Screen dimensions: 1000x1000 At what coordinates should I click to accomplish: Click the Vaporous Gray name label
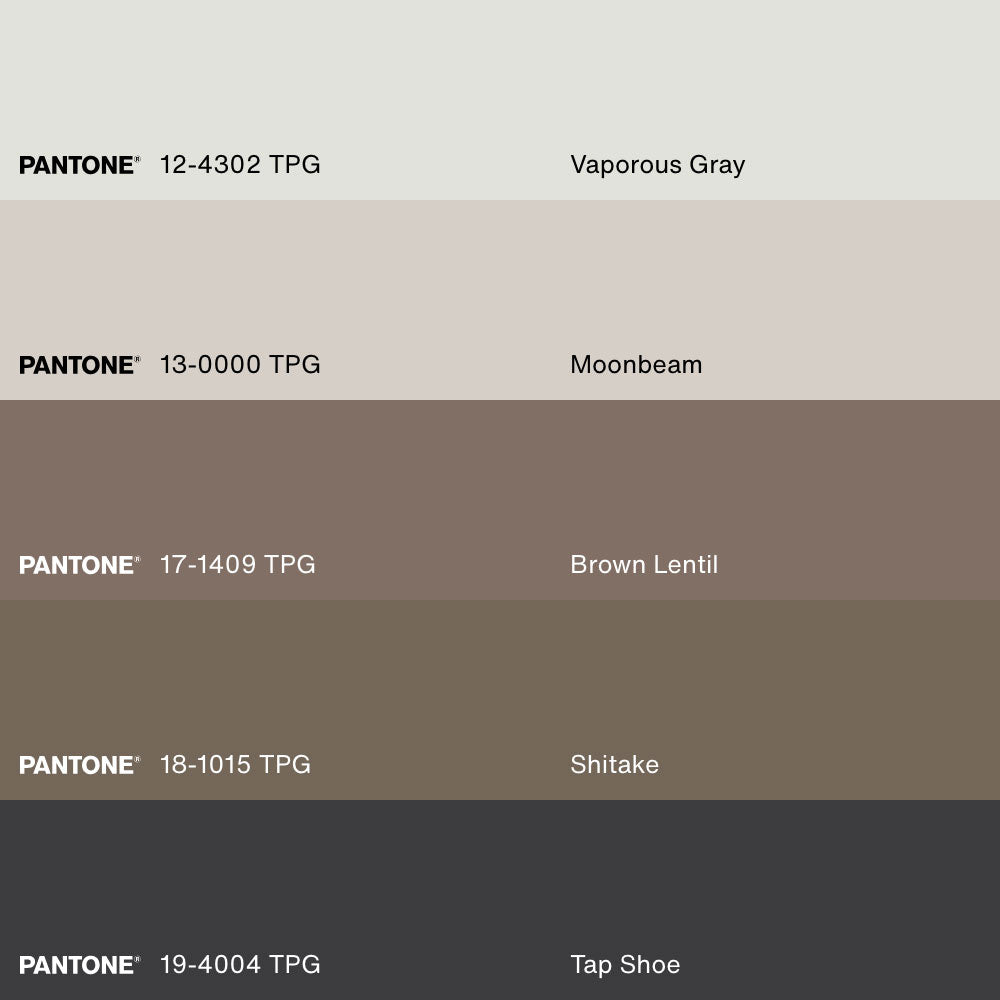point(657,165)
